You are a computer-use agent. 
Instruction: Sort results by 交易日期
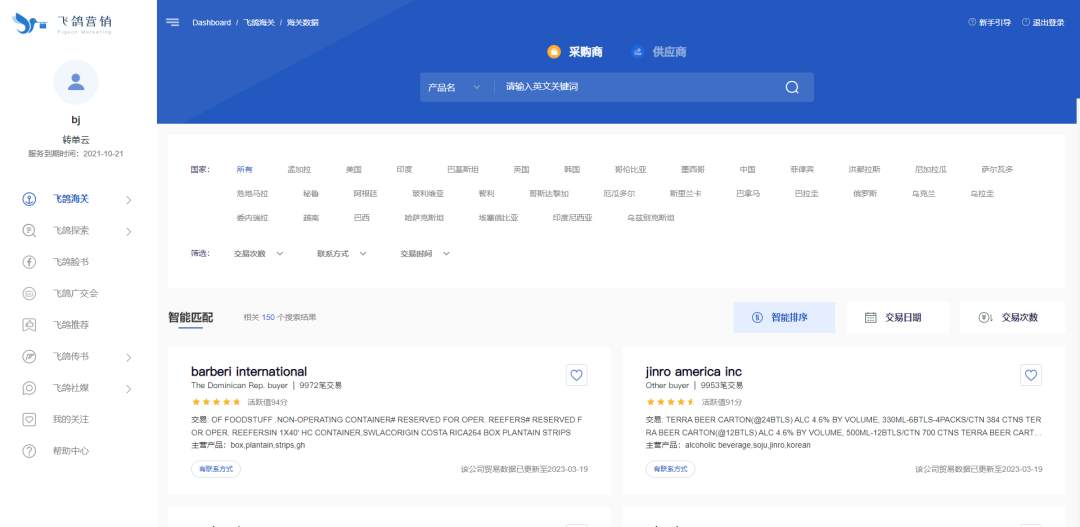click(897, 318)
